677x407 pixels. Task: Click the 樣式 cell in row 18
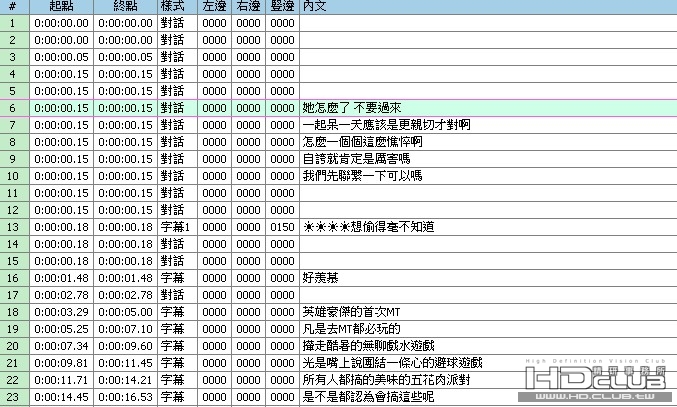[x=177, y=312]
